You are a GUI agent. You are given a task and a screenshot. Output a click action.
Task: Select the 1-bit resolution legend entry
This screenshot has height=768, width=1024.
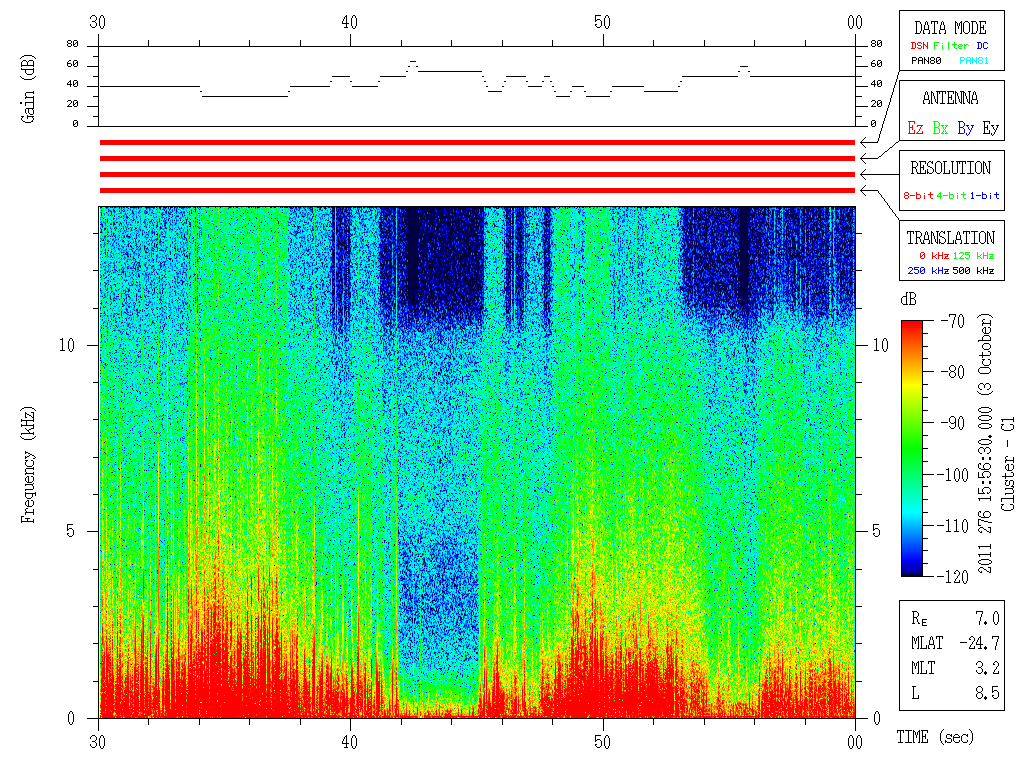985,196
